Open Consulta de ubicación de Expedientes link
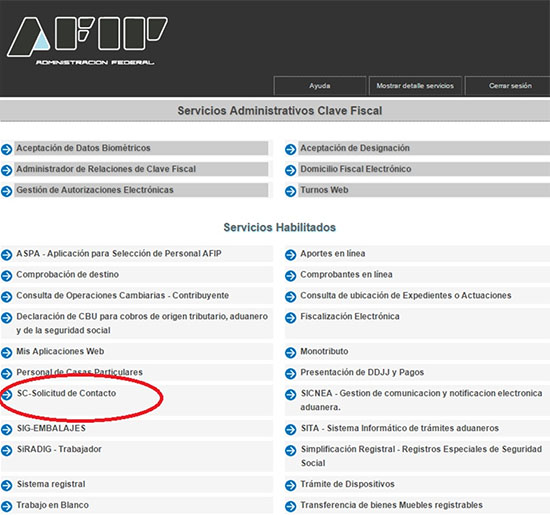550x515 pixels. [406, 295]
